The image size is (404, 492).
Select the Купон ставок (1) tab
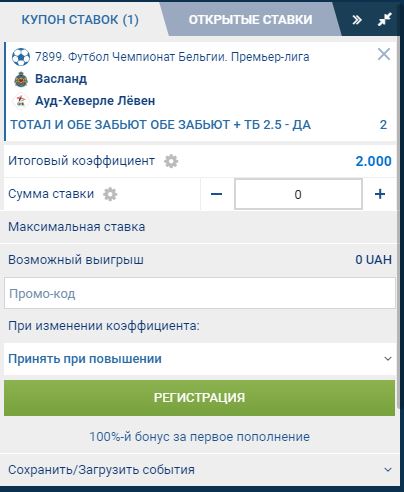(80, 20)
